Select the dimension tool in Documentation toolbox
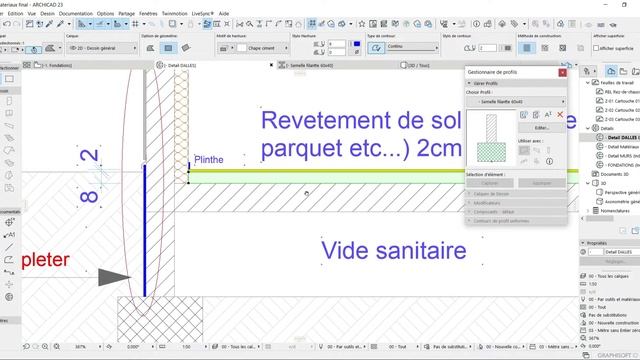The width and height of the screenshot is (640, 360). click(9, 222)
